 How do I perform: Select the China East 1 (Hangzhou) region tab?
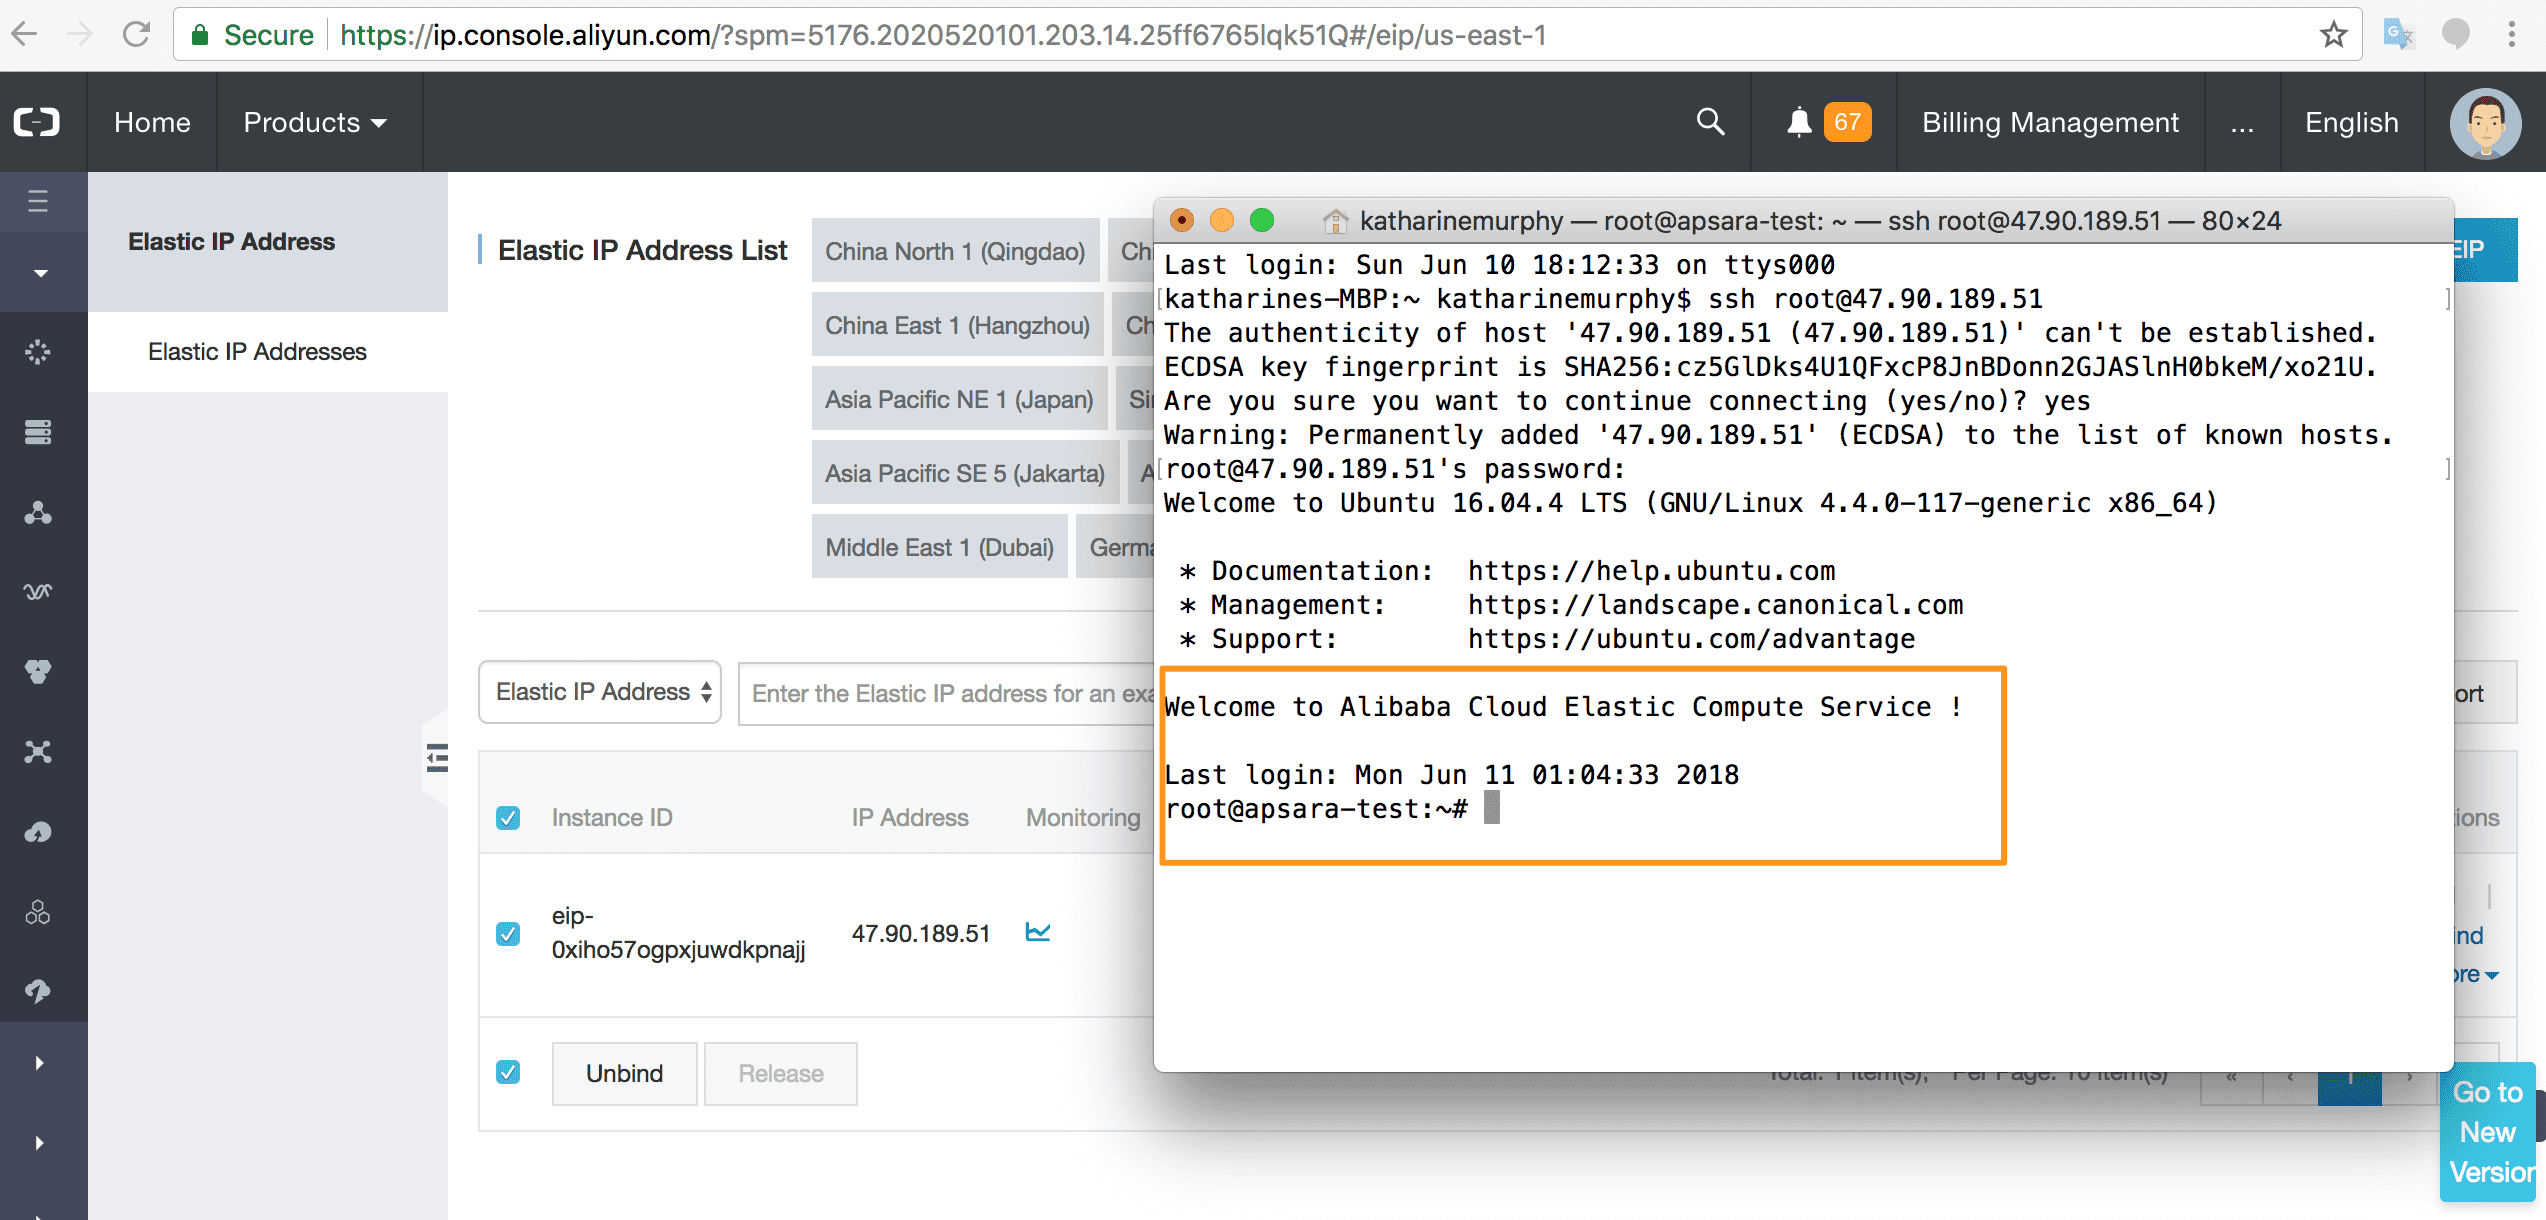(957, 325)
